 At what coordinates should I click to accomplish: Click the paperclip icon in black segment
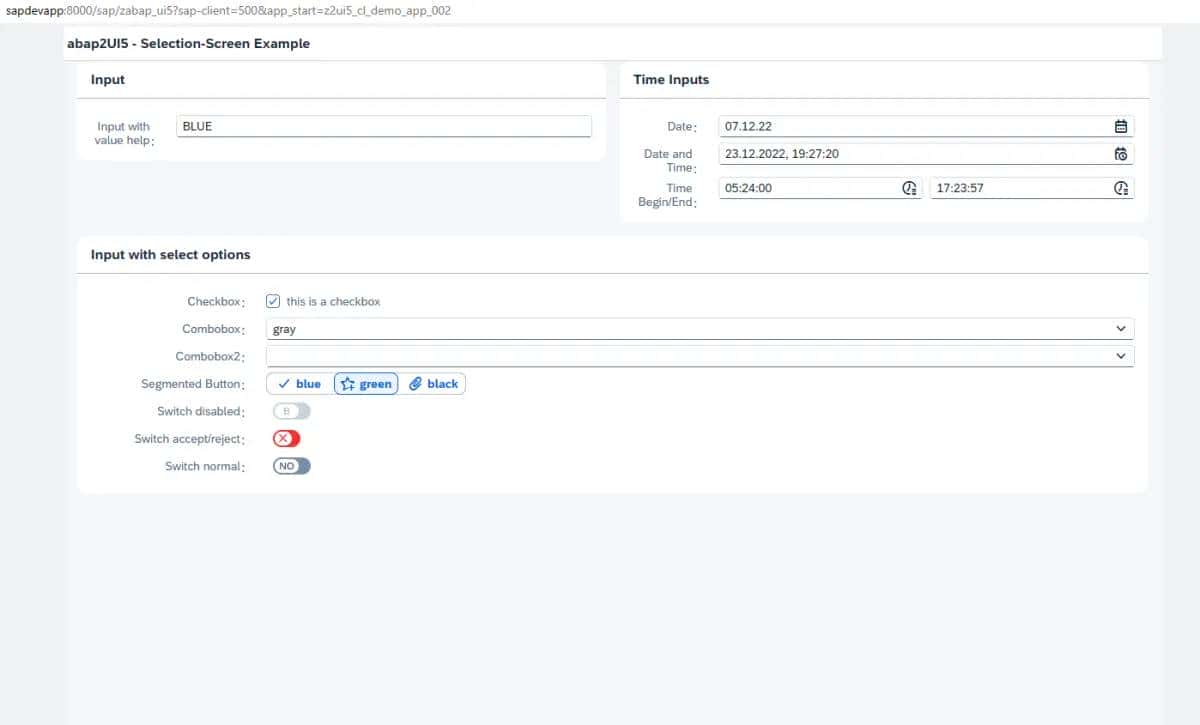coord(415,383)
